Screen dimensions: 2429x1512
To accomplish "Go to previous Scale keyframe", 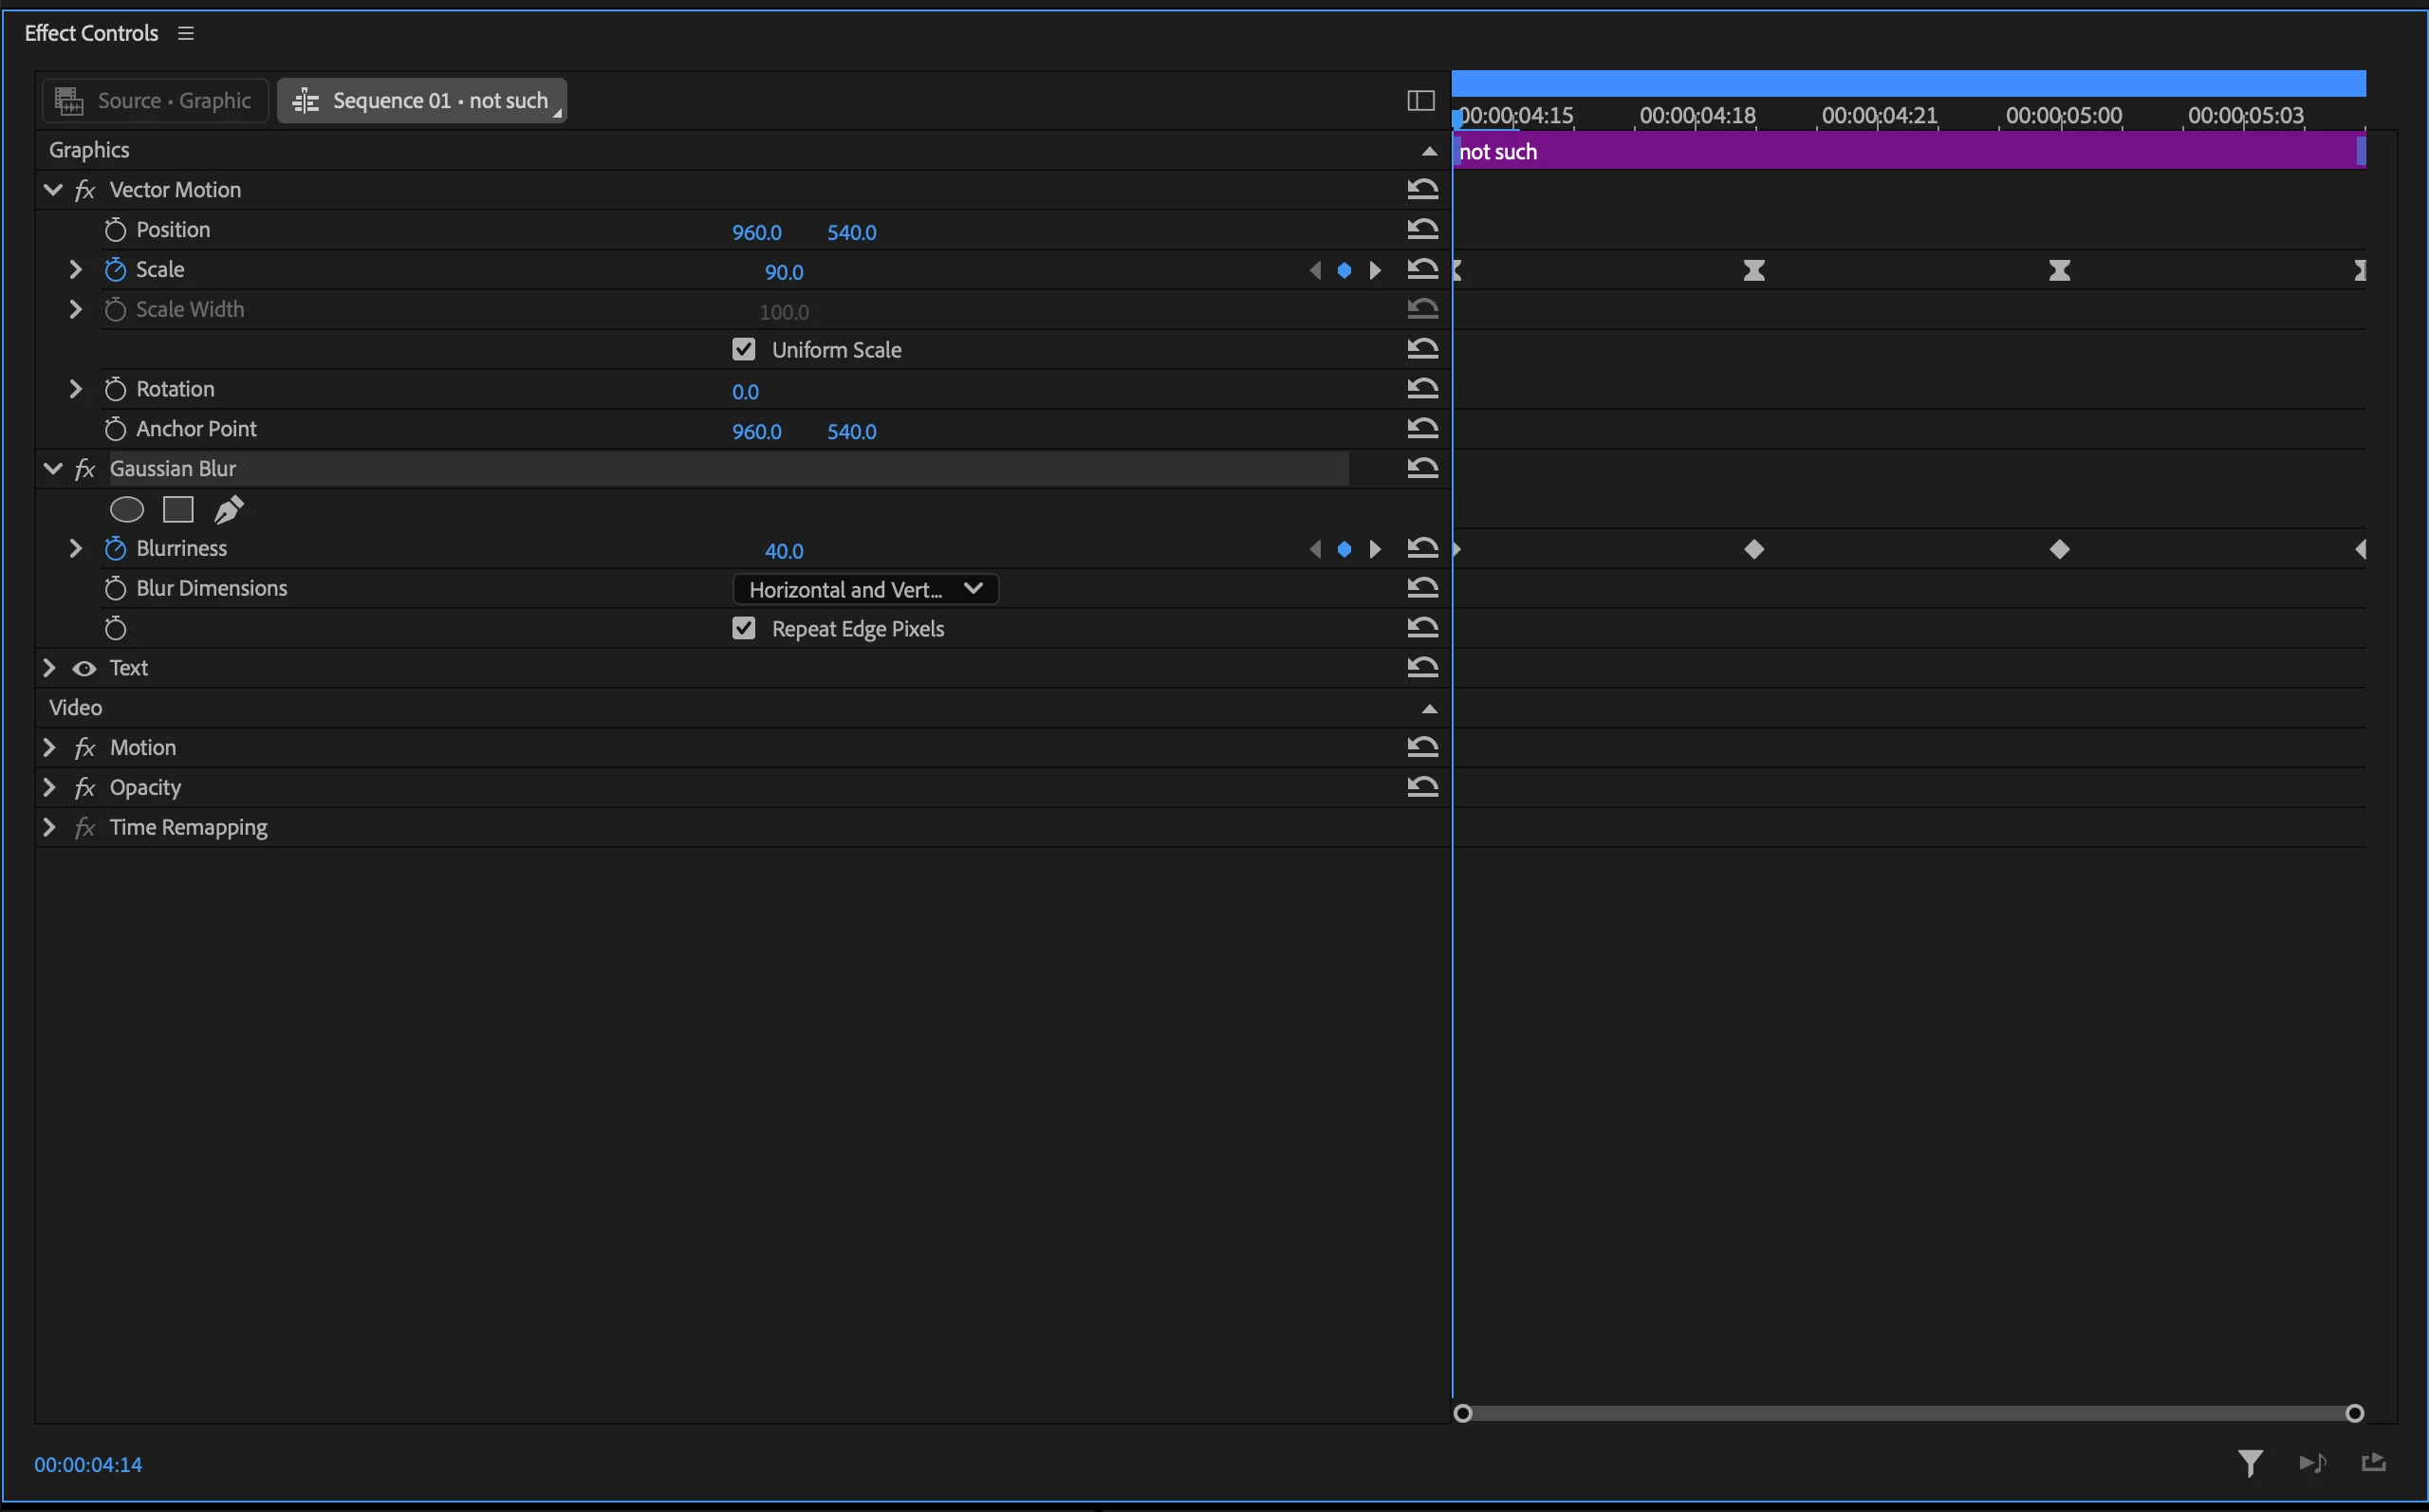I will pyautogui.click(x=1315, y=270).
